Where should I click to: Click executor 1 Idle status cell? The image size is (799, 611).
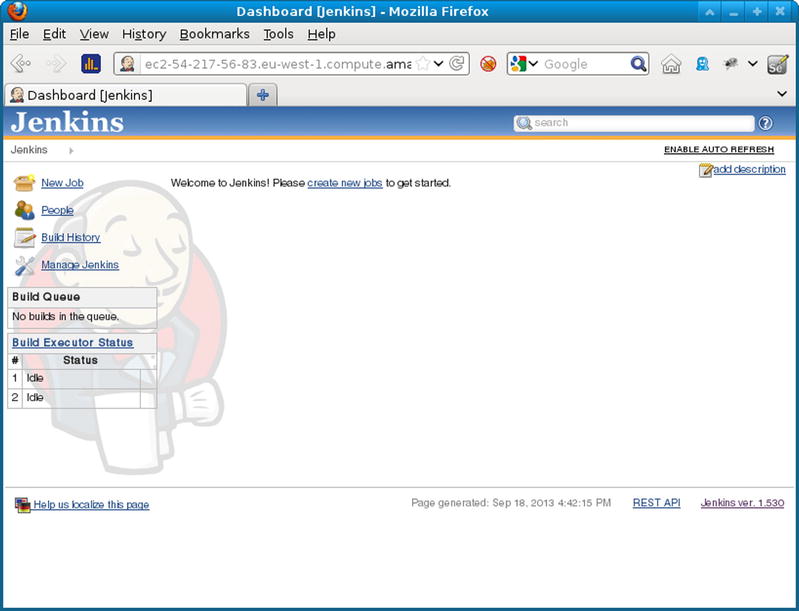tap(81, 378)
